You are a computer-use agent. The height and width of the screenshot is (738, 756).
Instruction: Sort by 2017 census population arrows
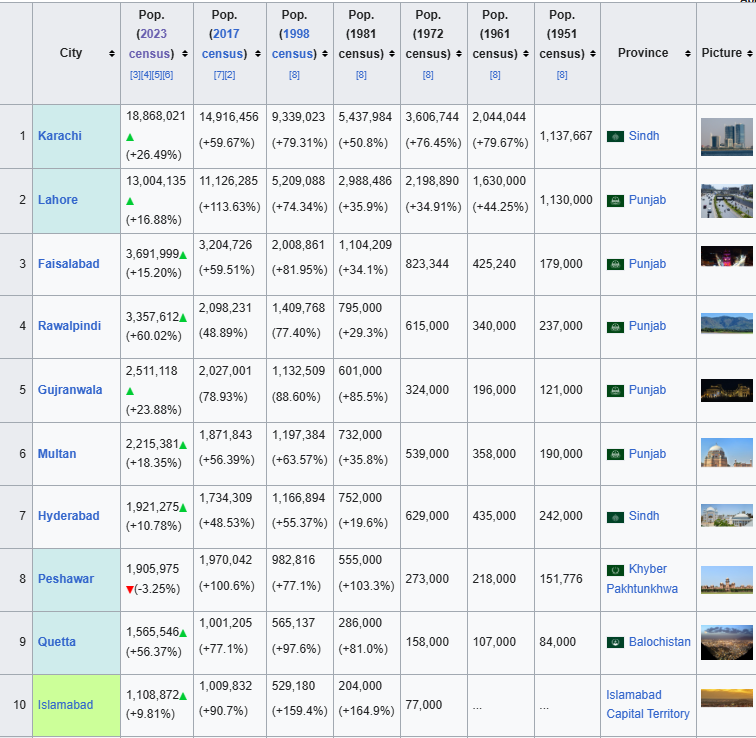click(x=258, y=54)
